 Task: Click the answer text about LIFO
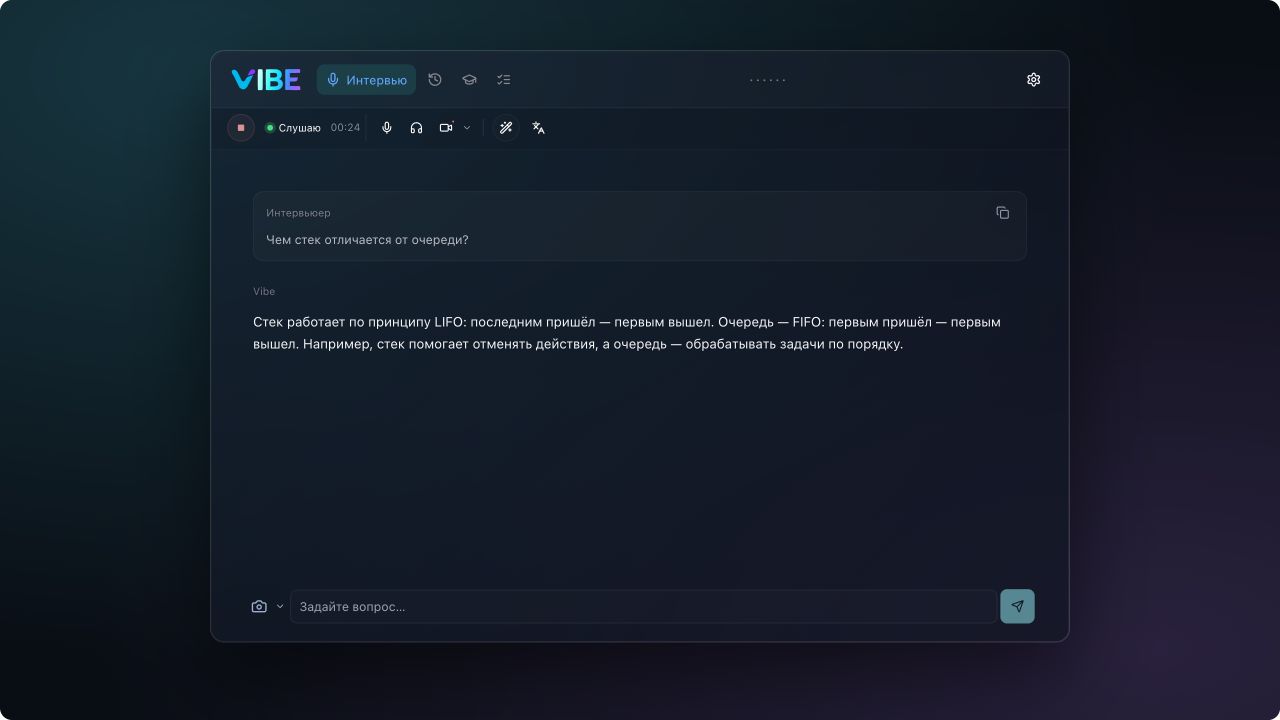click(x=627, y=333)
